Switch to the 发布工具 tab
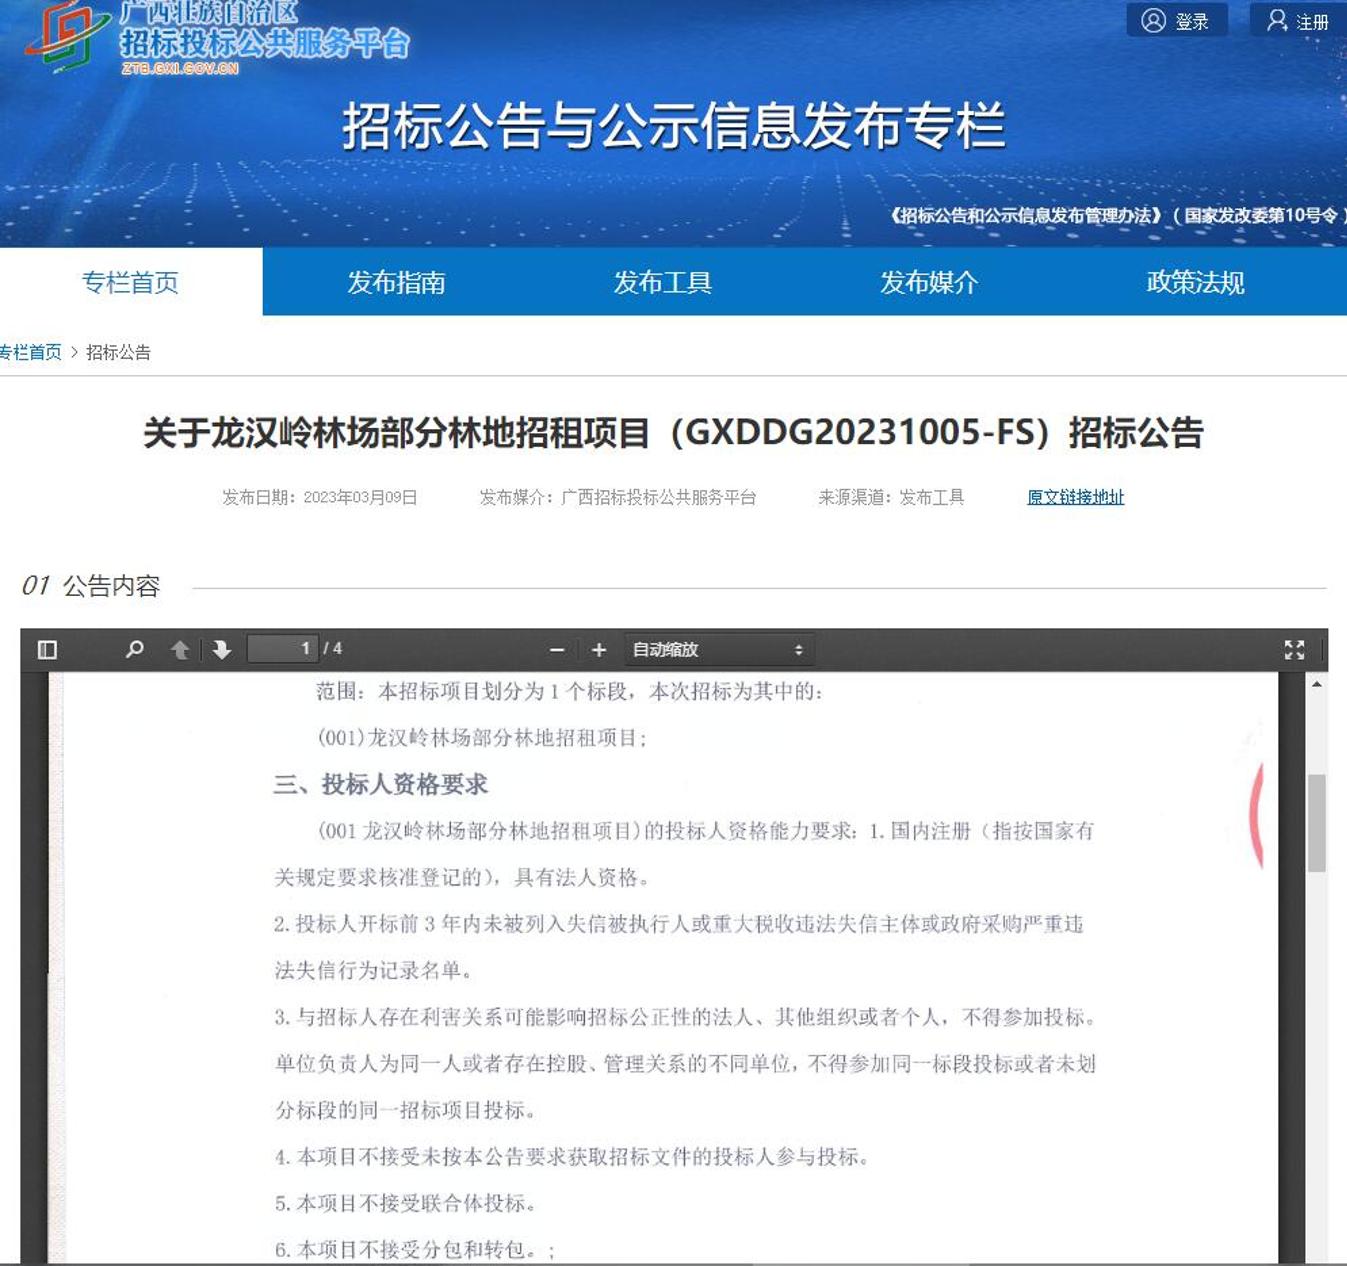The height and width of the screenshot is (1266, 1347). coord(662,282)
